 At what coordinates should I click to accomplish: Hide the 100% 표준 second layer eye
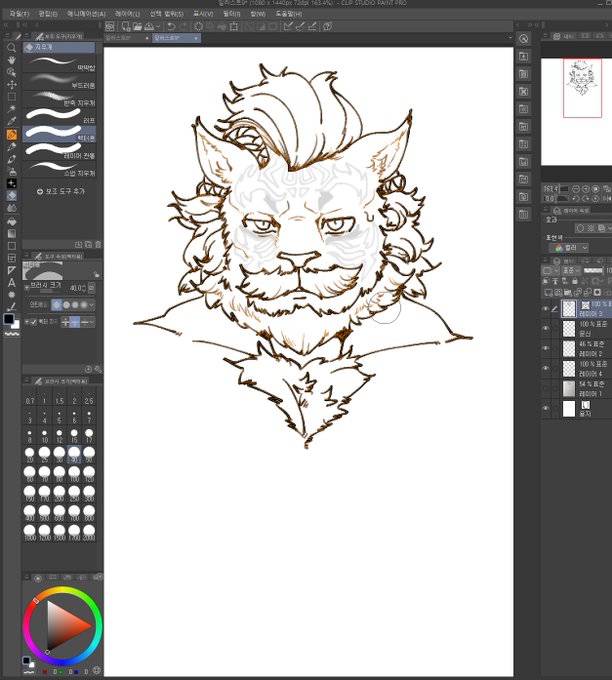coord(546,329)
